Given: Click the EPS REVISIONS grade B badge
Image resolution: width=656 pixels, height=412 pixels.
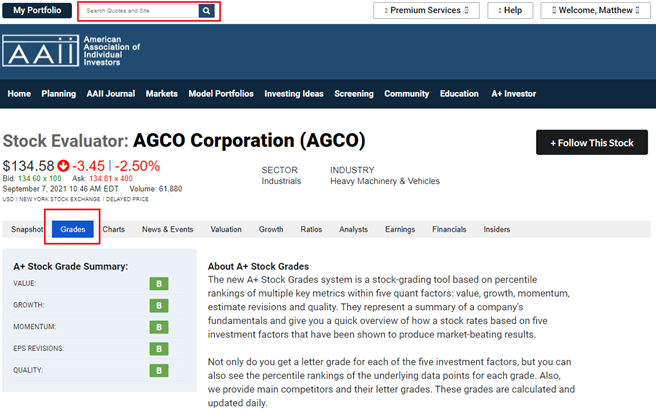Looking at the screenshot, I should point(159,348).
